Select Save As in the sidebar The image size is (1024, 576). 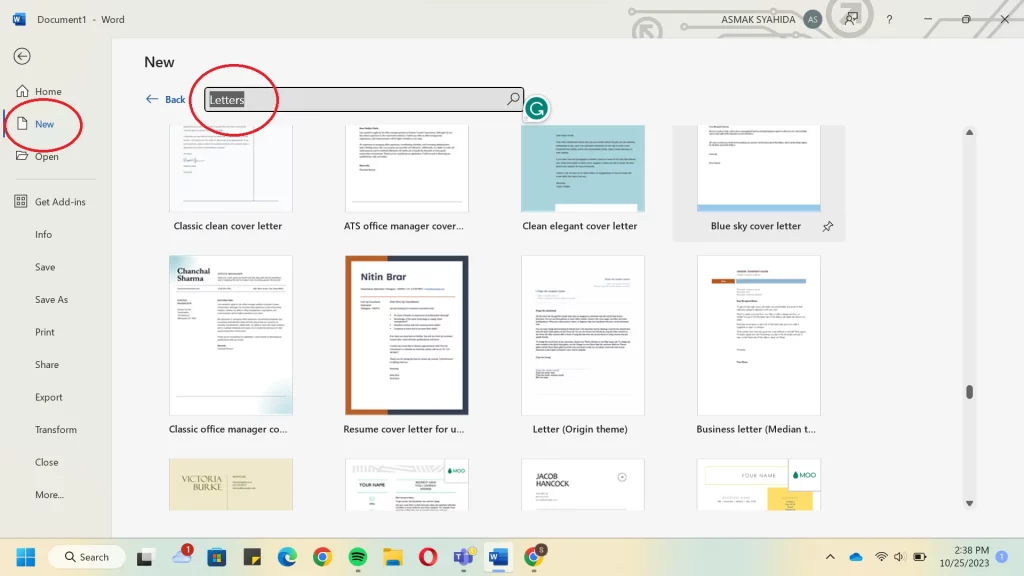click(x=51, y=300)
